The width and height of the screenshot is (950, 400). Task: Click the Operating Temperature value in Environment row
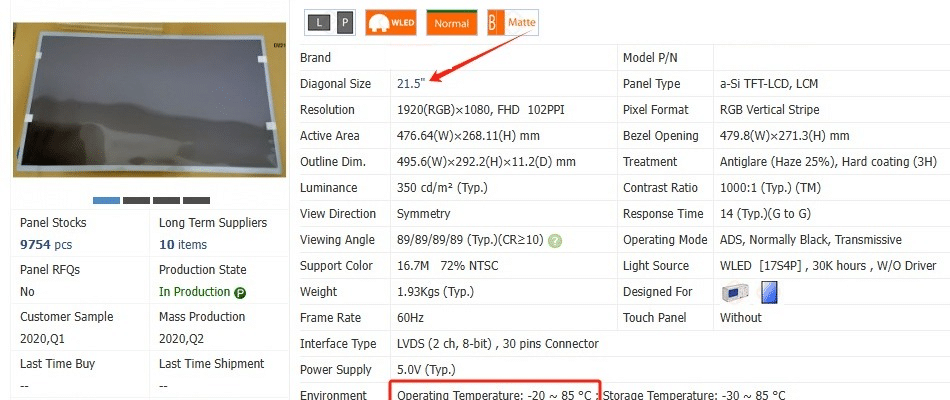click(x=494, y=396)
